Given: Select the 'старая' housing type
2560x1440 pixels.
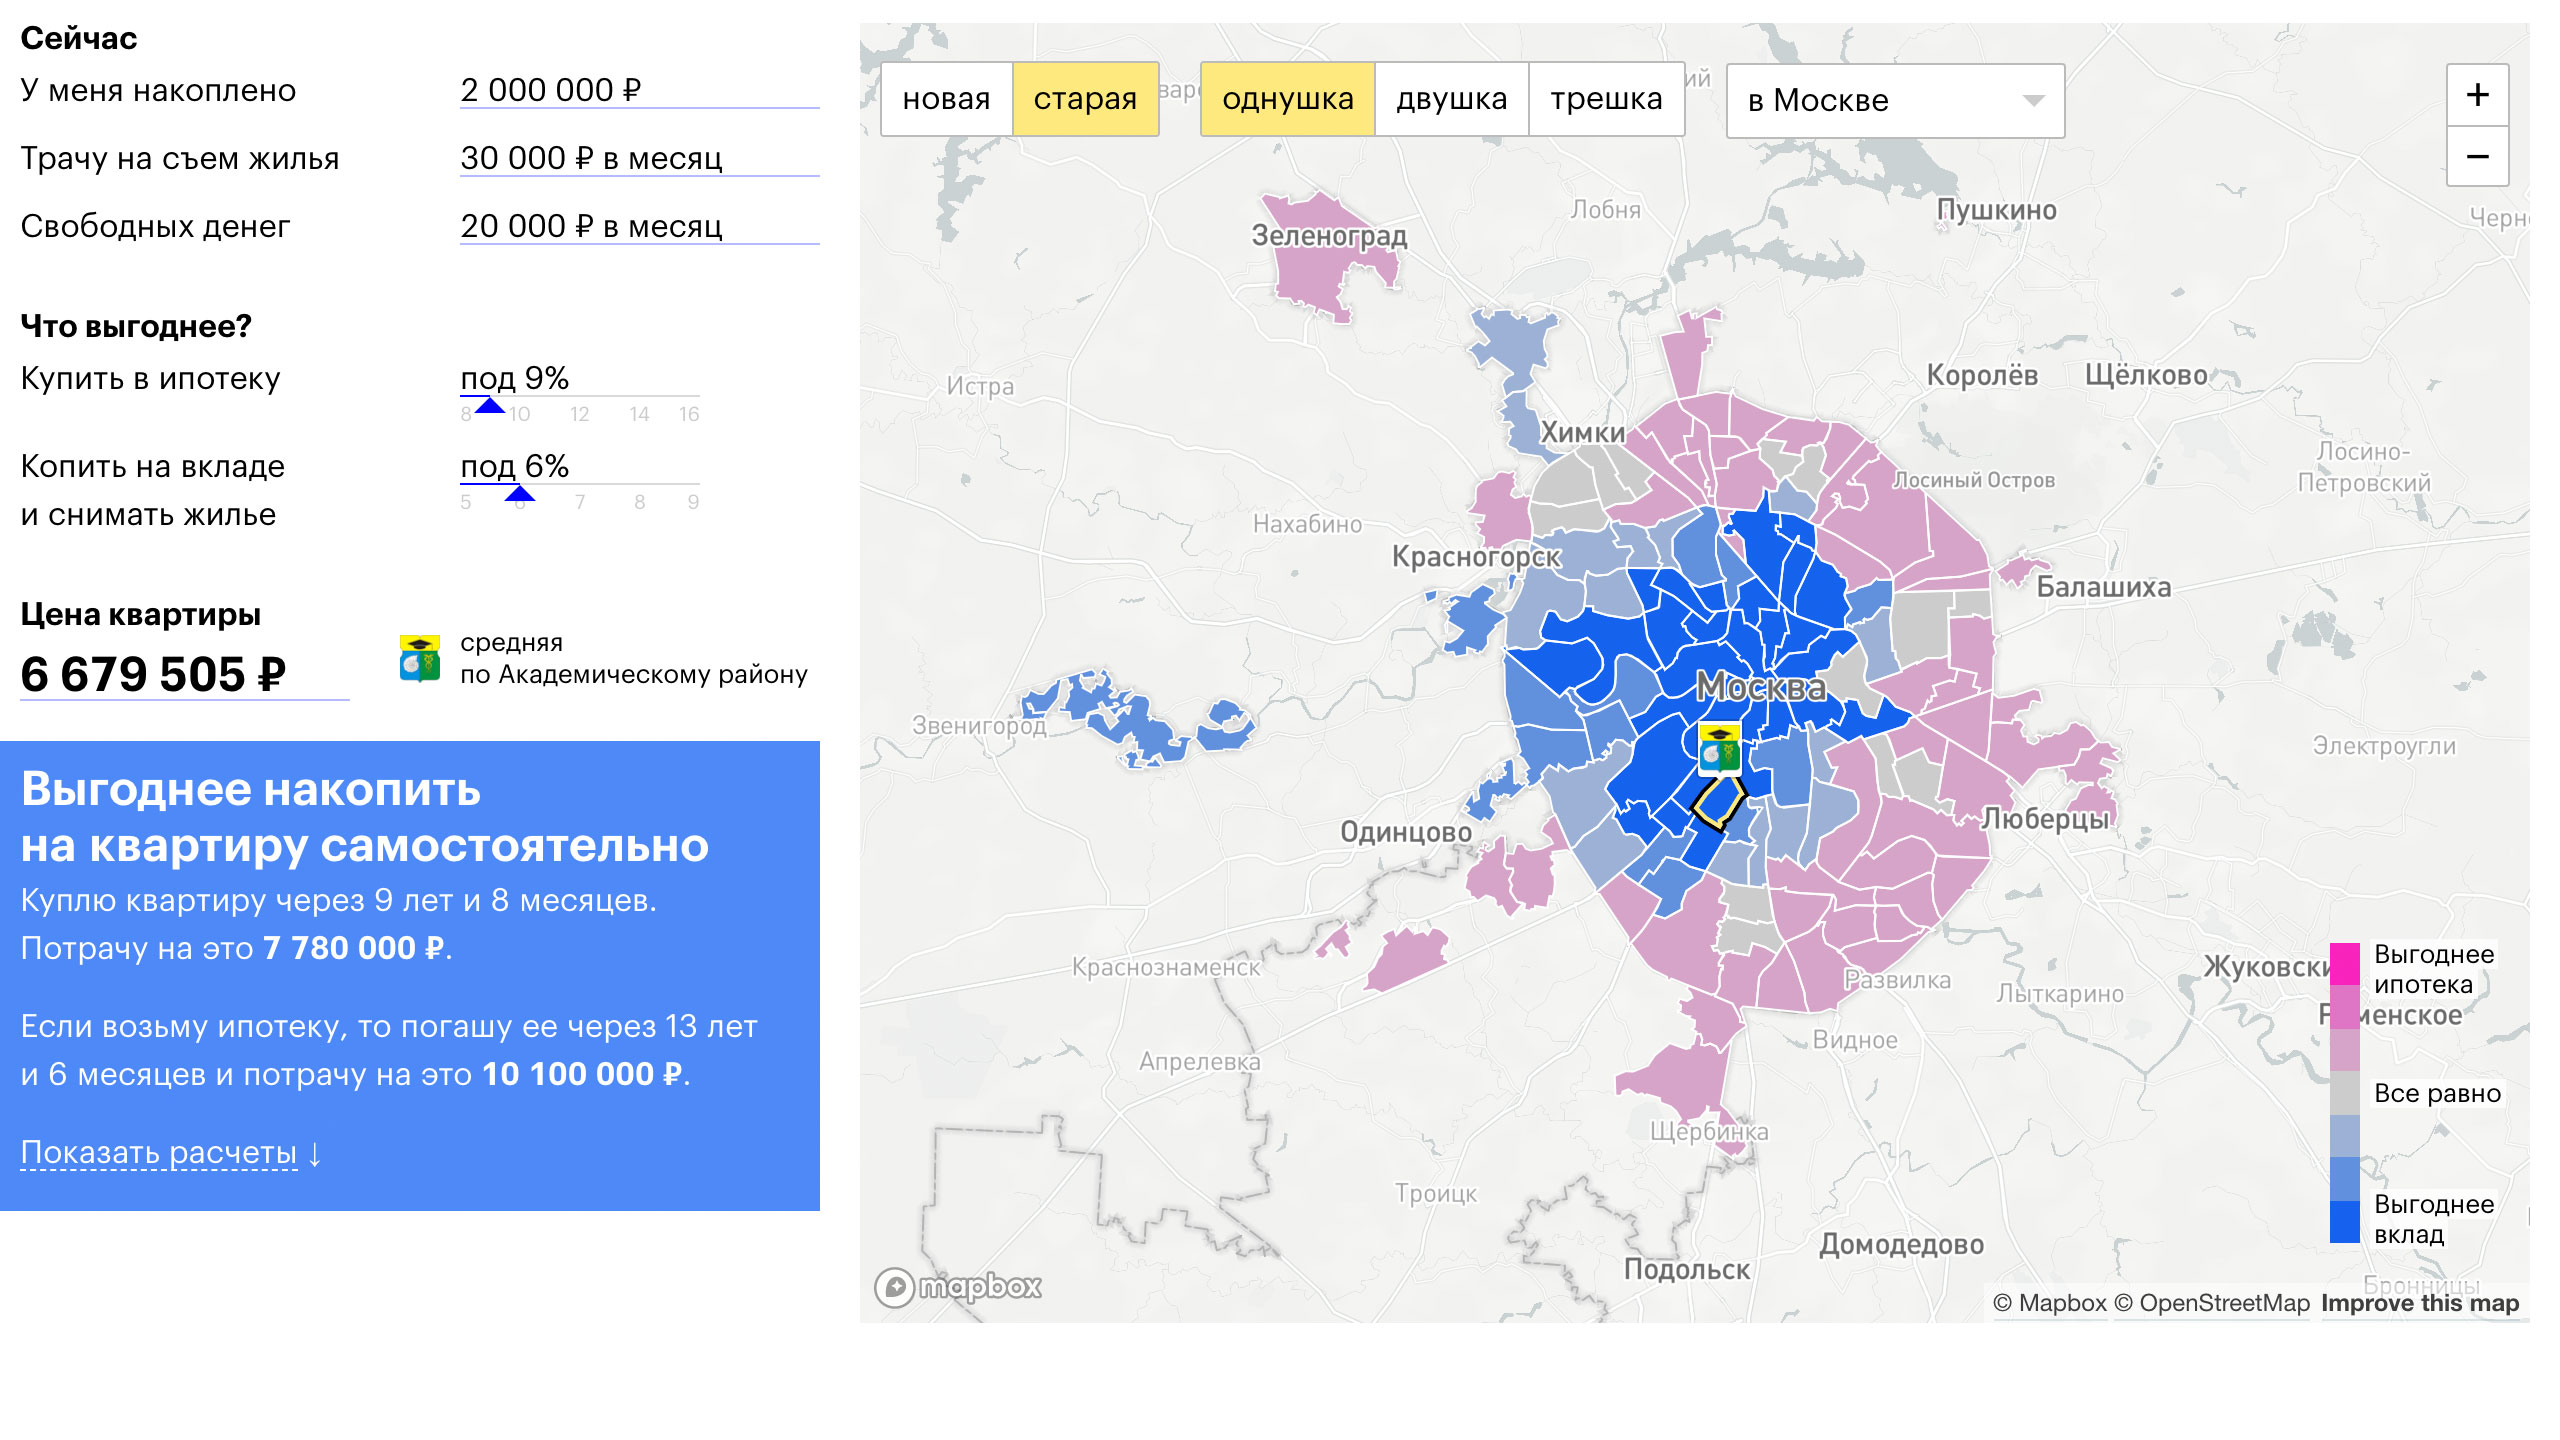Looking at the screenshot, I should (x=1085, y=99).
